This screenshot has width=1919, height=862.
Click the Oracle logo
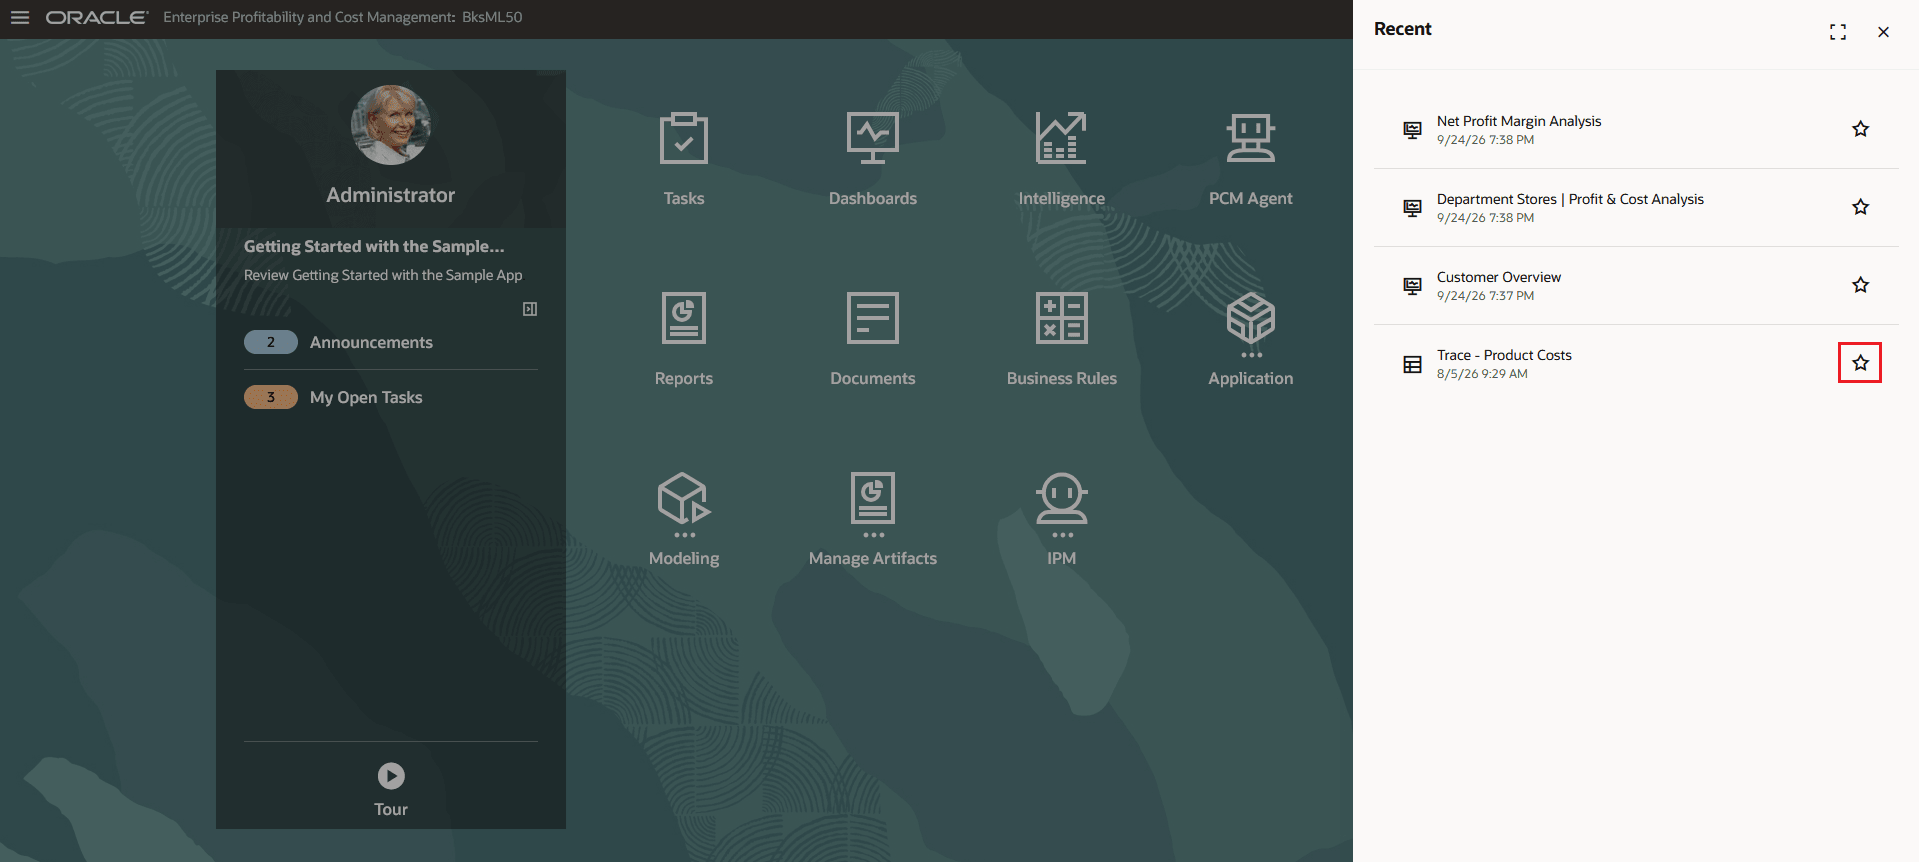[x=97, y=17]
